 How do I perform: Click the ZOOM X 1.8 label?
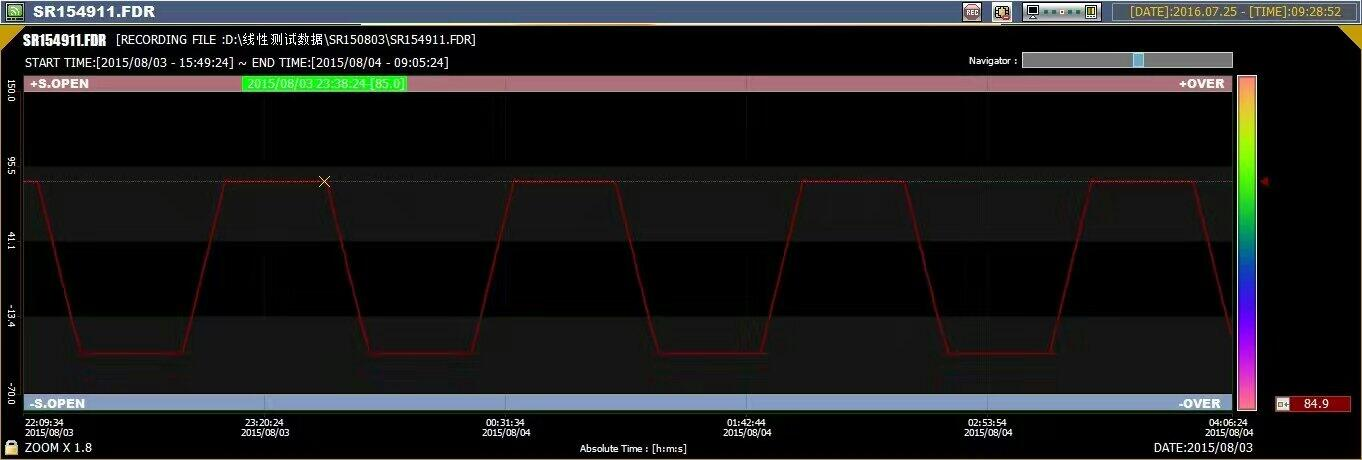point(58,447)
